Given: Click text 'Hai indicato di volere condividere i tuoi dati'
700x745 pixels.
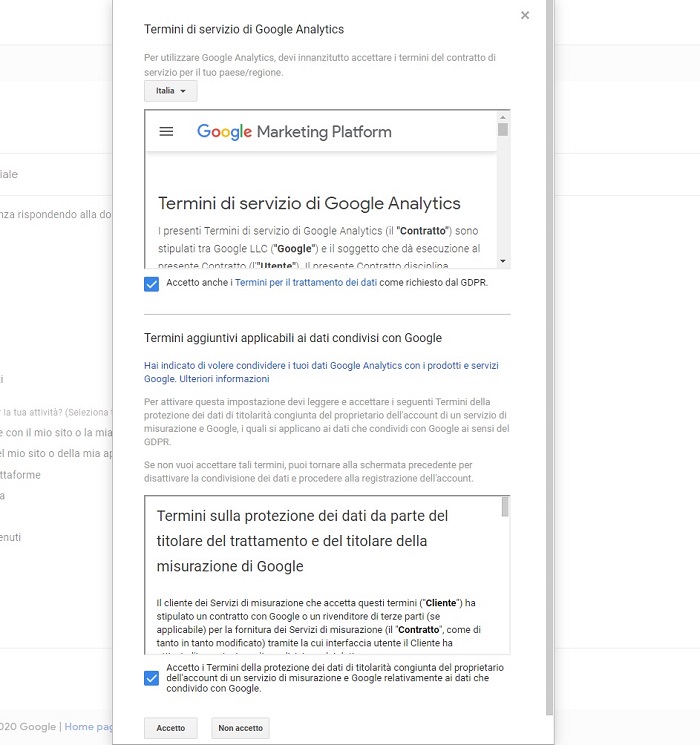Looking at the screenshot, I should [321, 372].
